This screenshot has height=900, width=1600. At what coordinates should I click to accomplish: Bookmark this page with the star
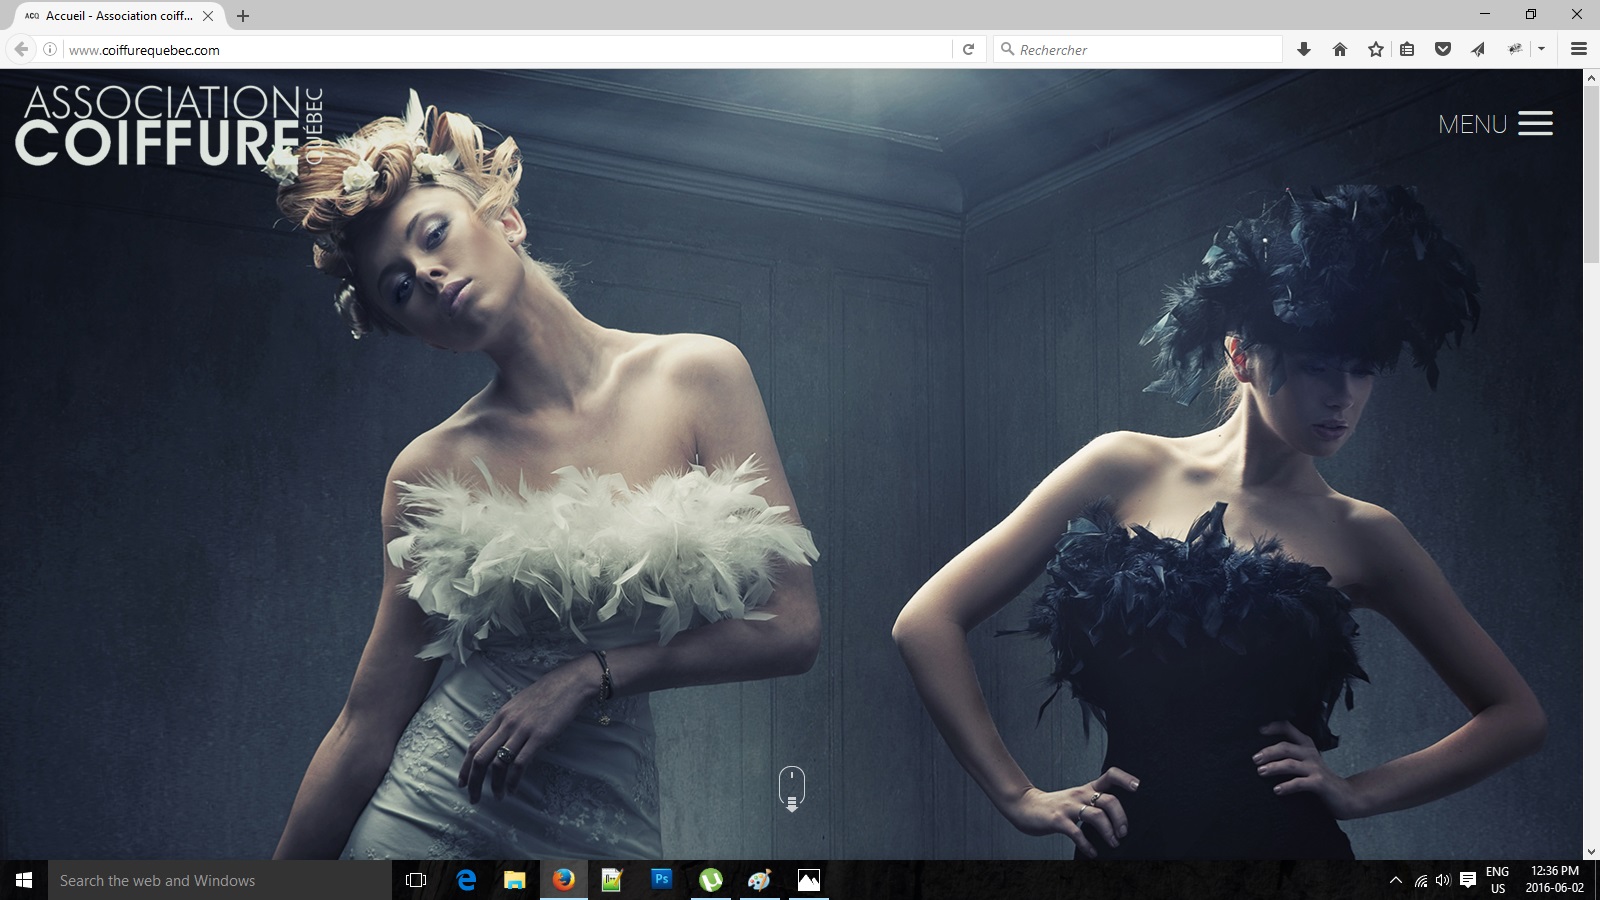pyautogui.click(x=1376, y=49)
